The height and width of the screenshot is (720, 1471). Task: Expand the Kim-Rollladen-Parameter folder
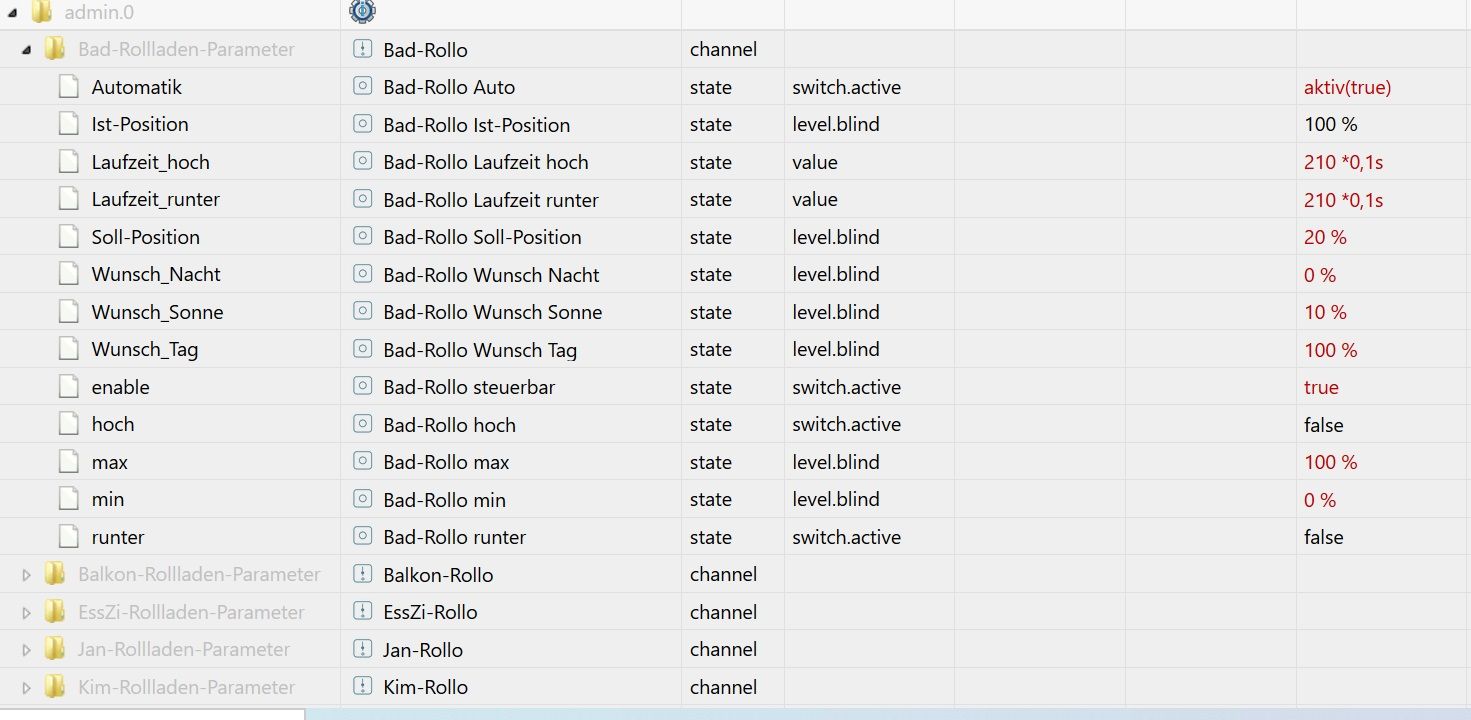[26, 687]
